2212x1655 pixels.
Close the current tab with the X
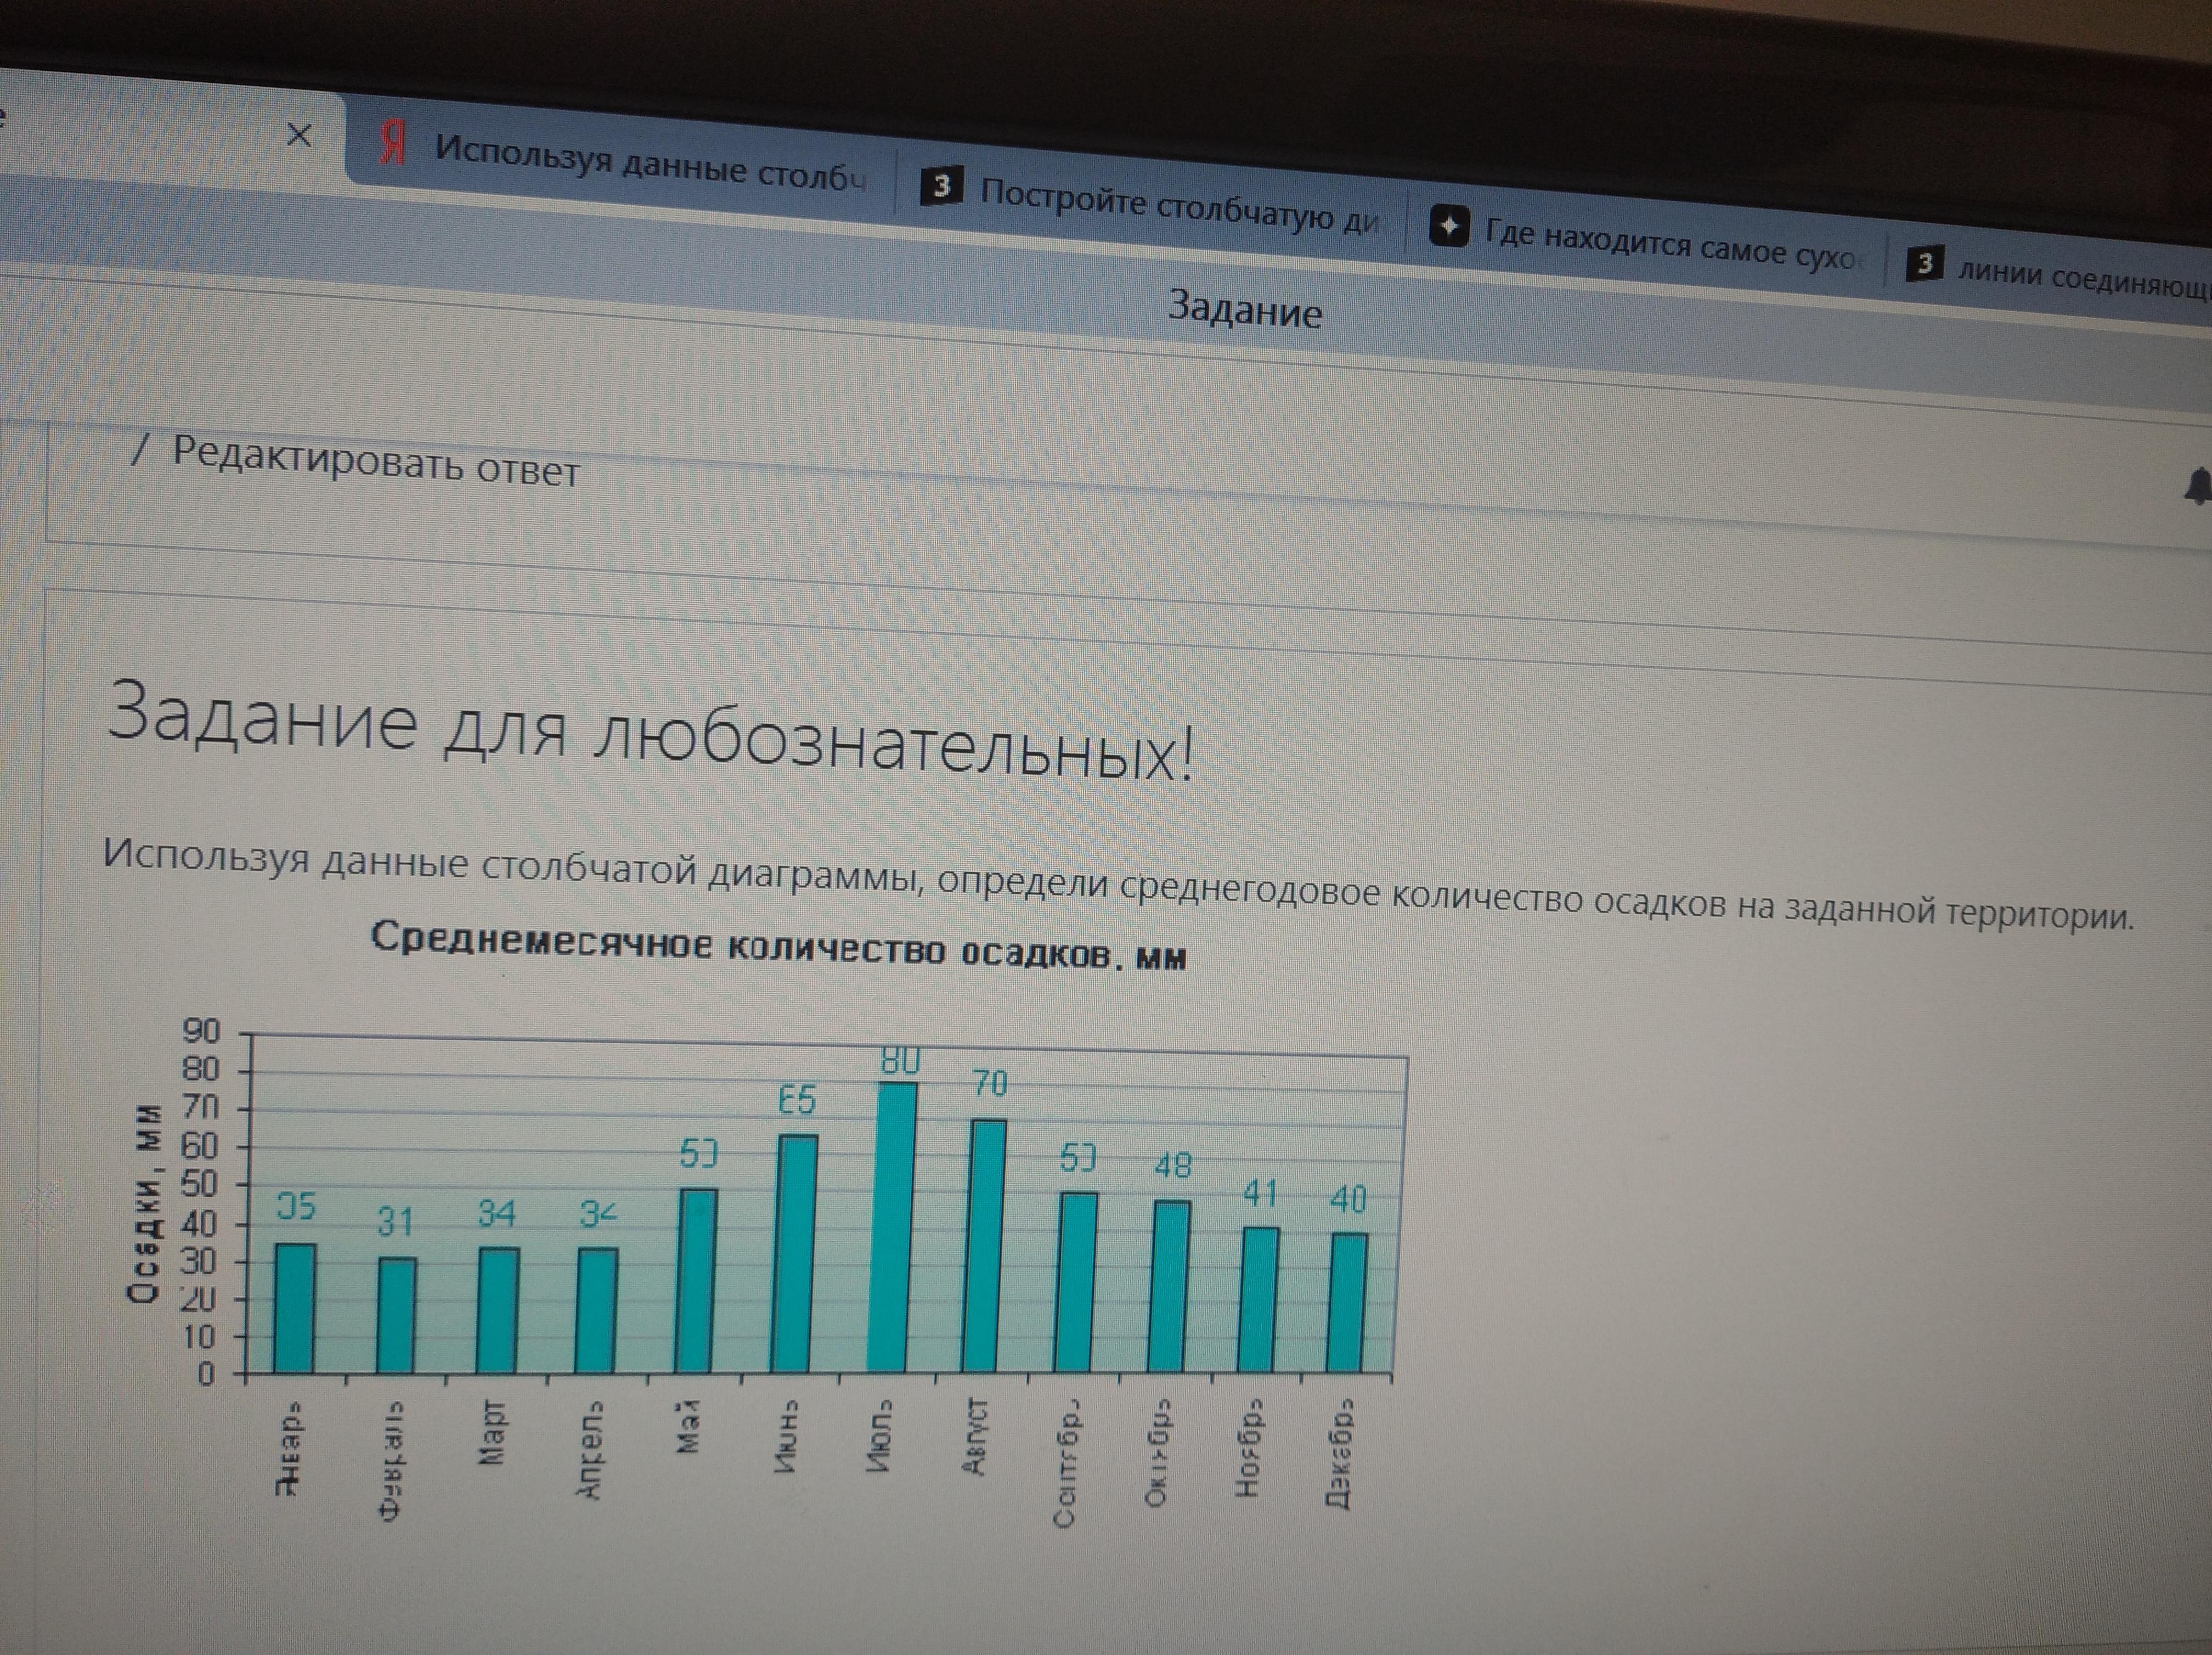pyautogui.click(x=299, y=134)
